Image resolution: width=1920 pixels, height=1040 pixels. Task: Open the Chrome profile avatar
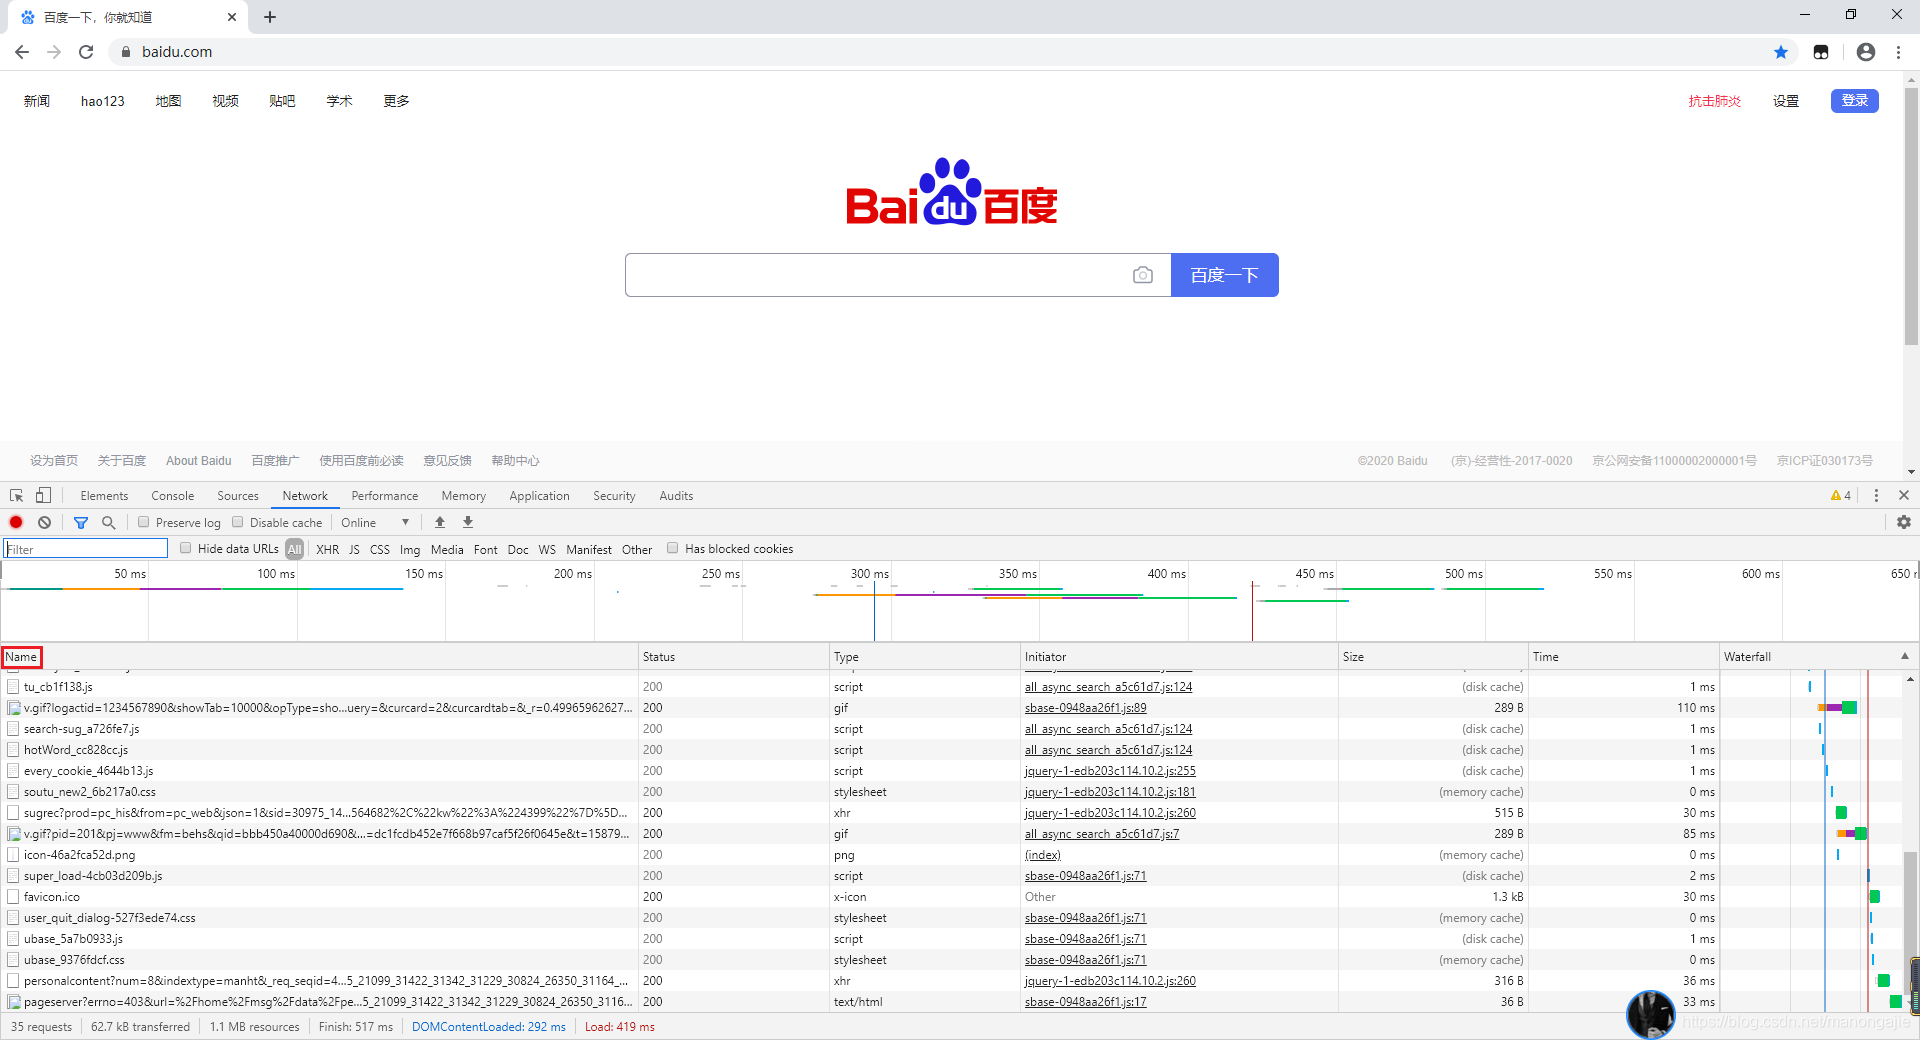pyautogui.click(x=1866, y=52)
